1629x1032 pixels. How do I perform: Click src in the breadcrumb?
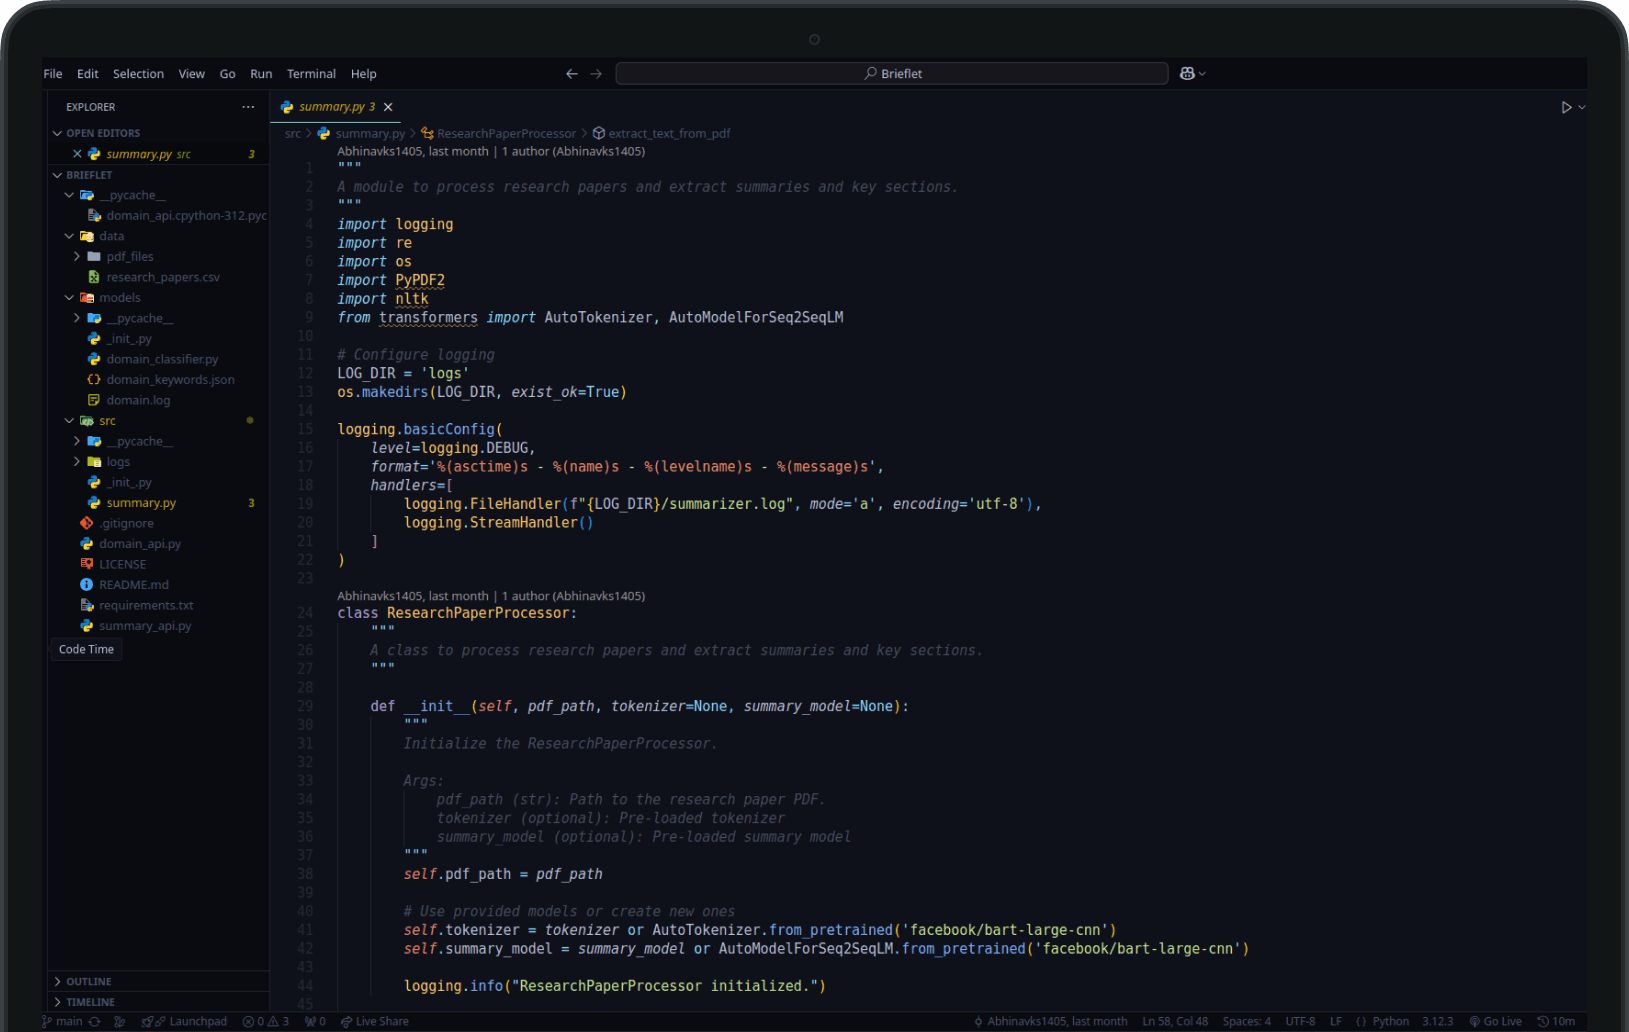tap(292, 134)
